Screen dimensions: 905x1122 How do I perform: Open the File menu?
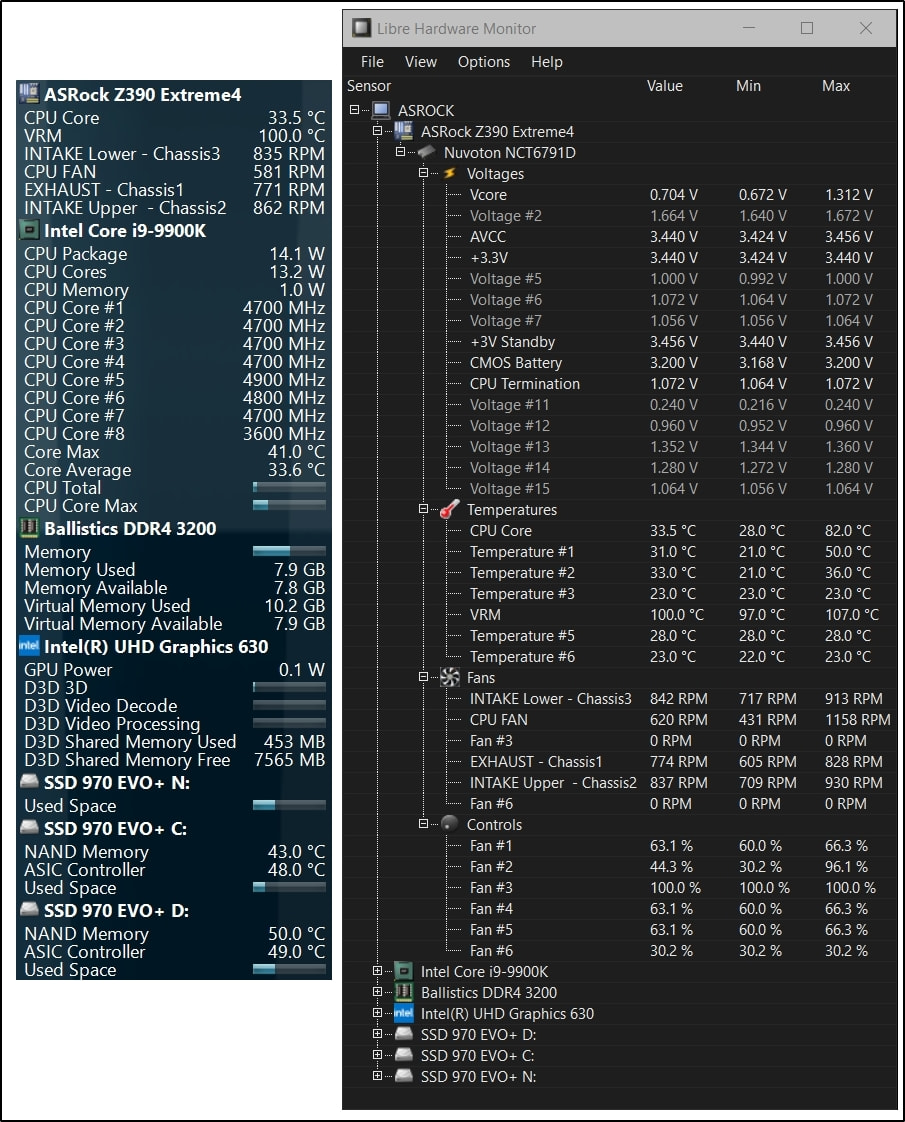[372, 62]
